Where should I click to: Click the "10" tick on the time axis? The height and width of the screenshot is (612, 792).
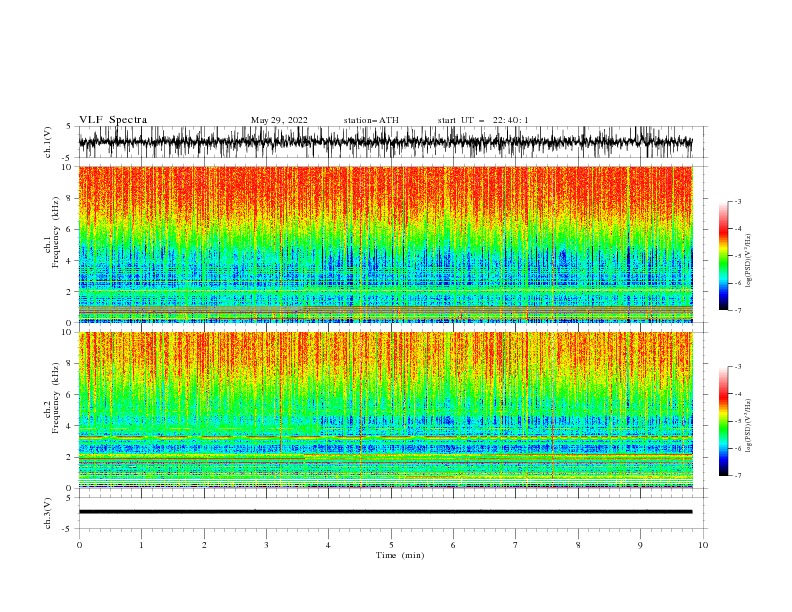703,545
